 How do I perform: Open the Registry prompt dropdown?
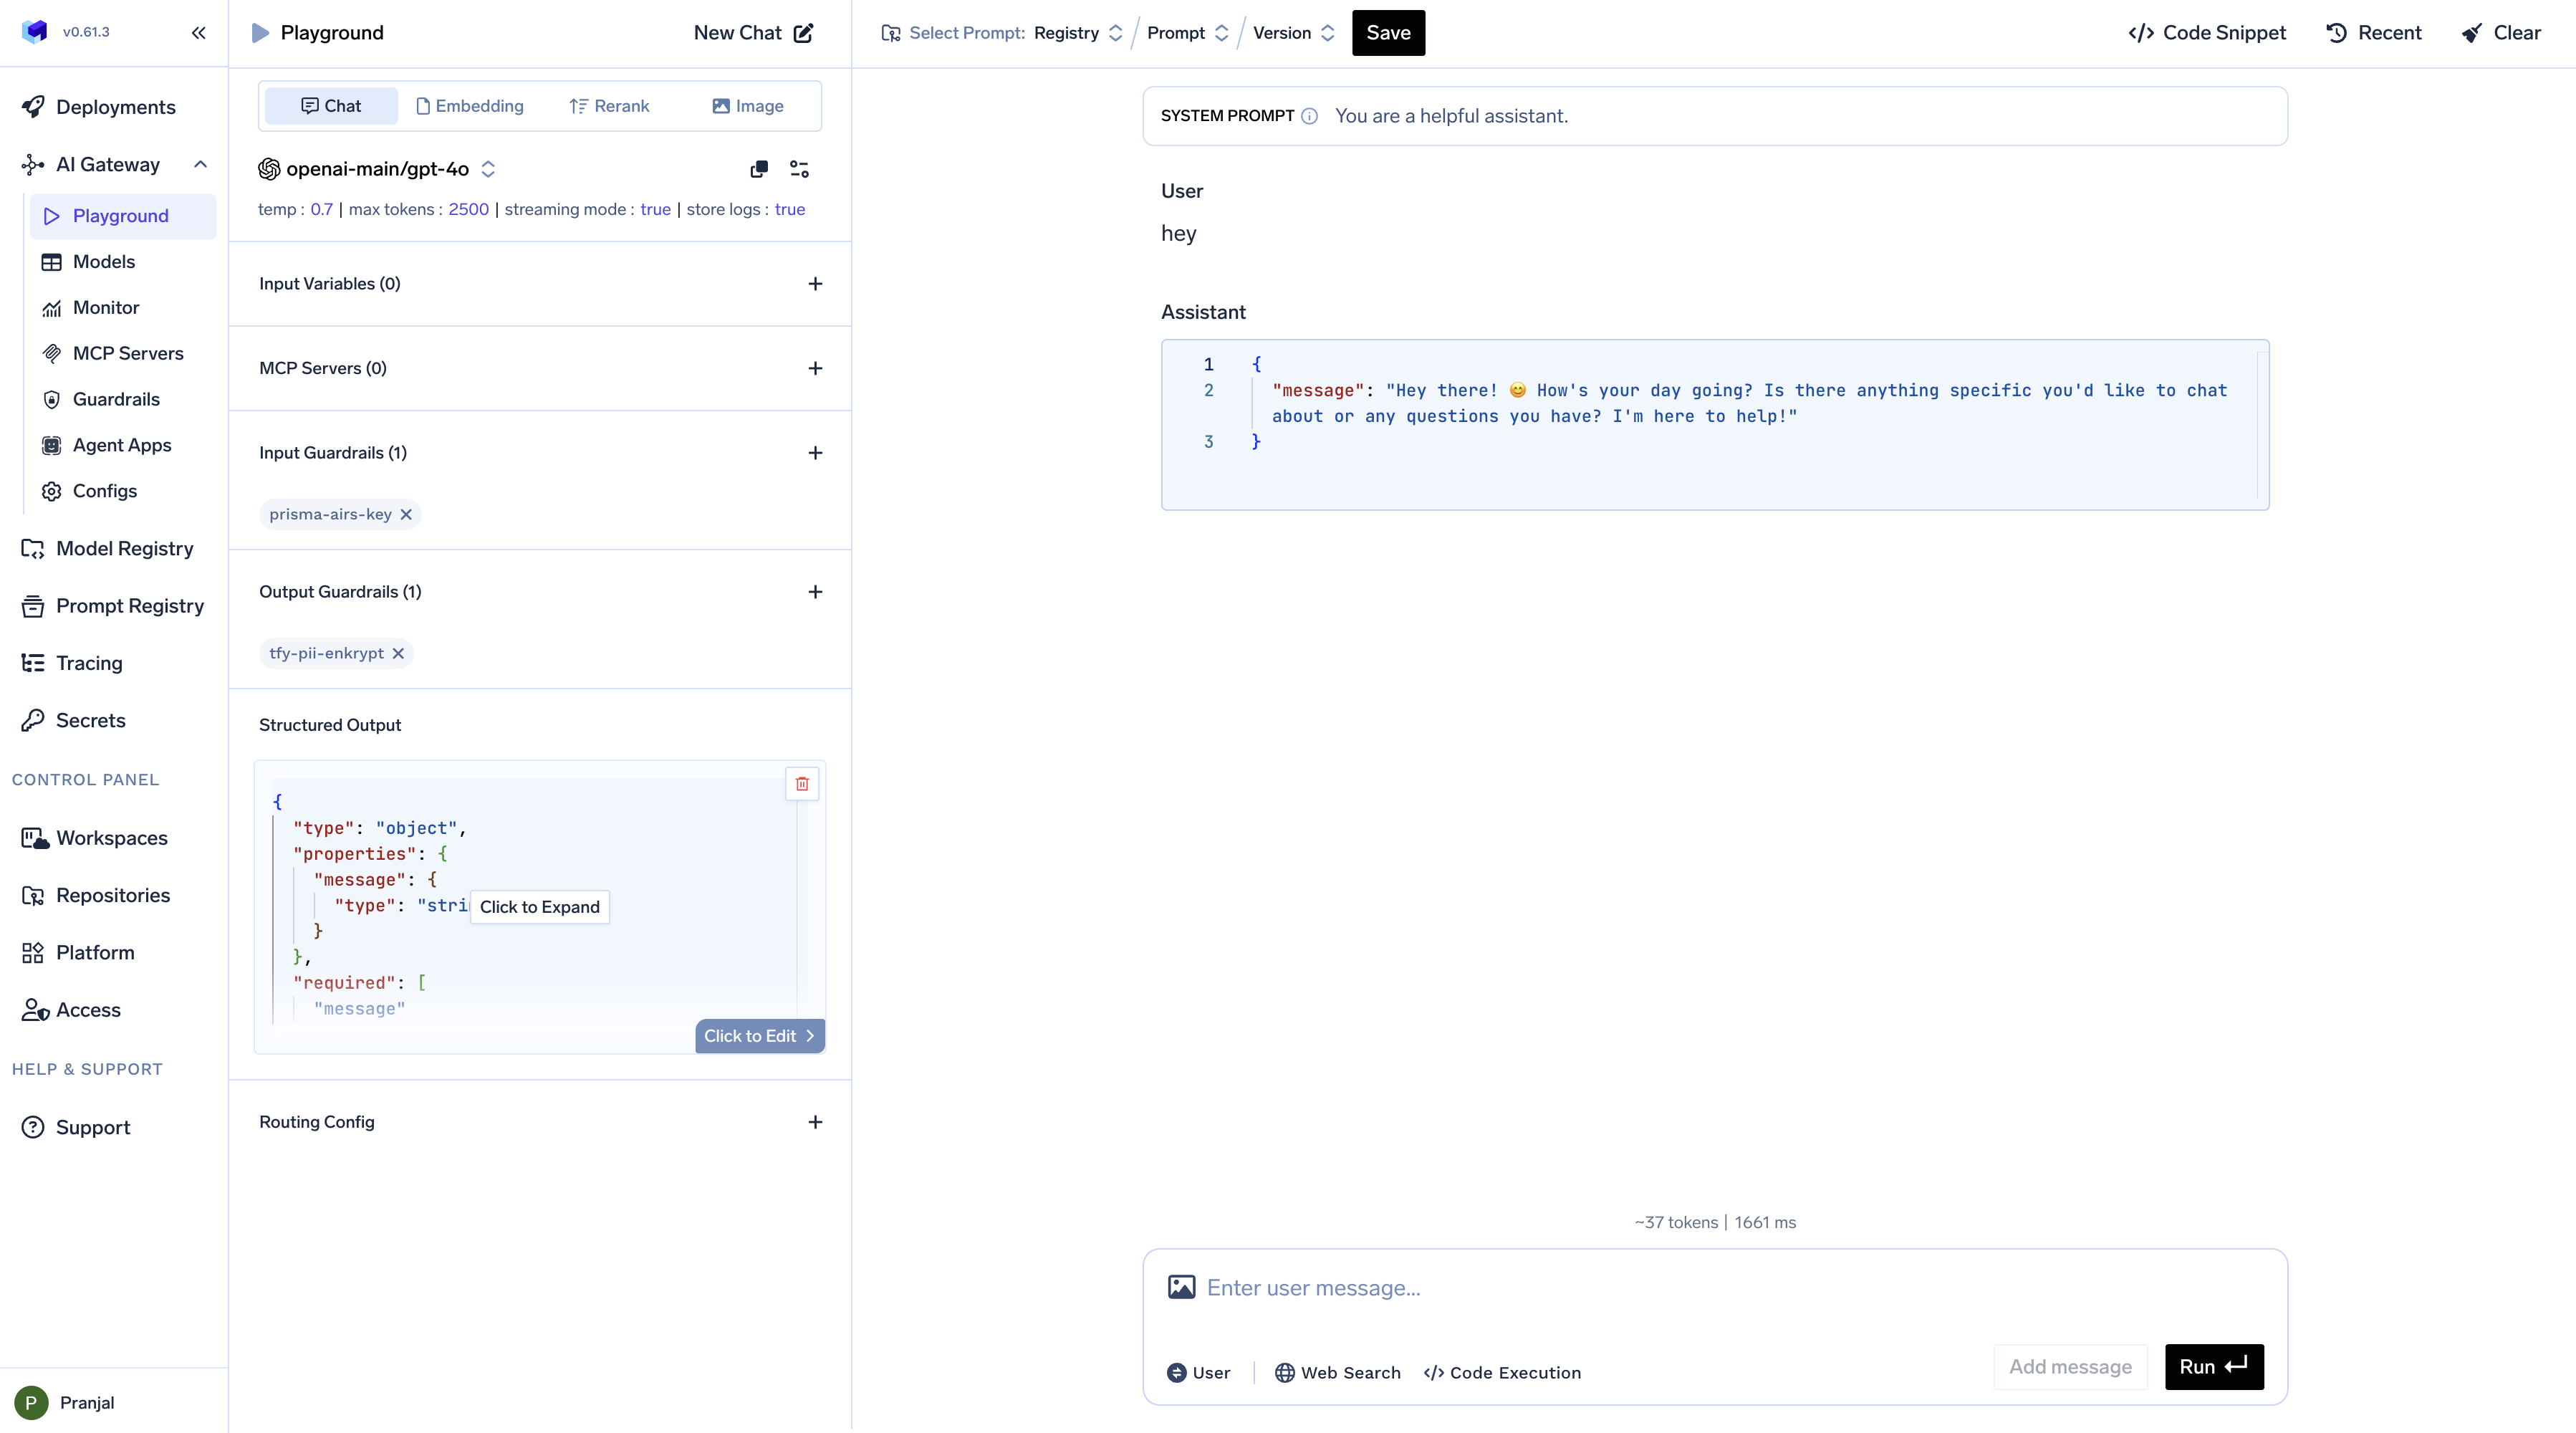coord(1078,33)
